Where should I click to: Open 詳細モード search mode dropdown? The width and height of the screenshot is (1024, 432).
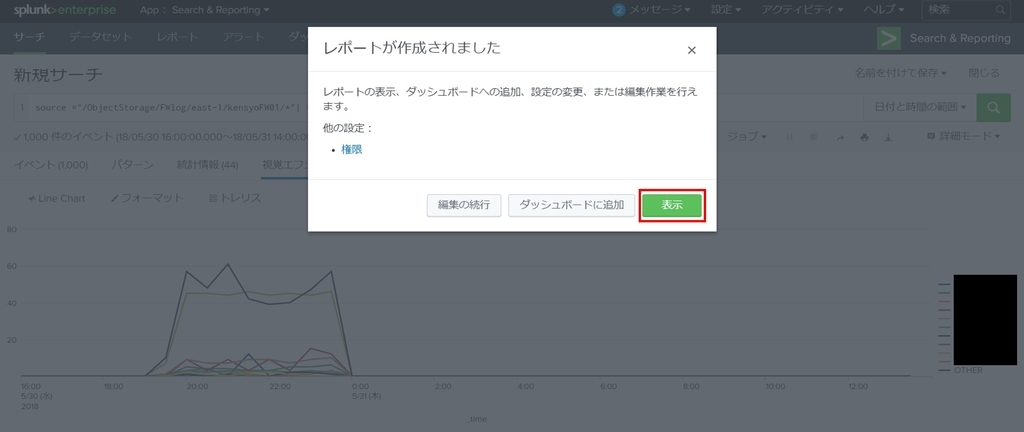(963, 136)
